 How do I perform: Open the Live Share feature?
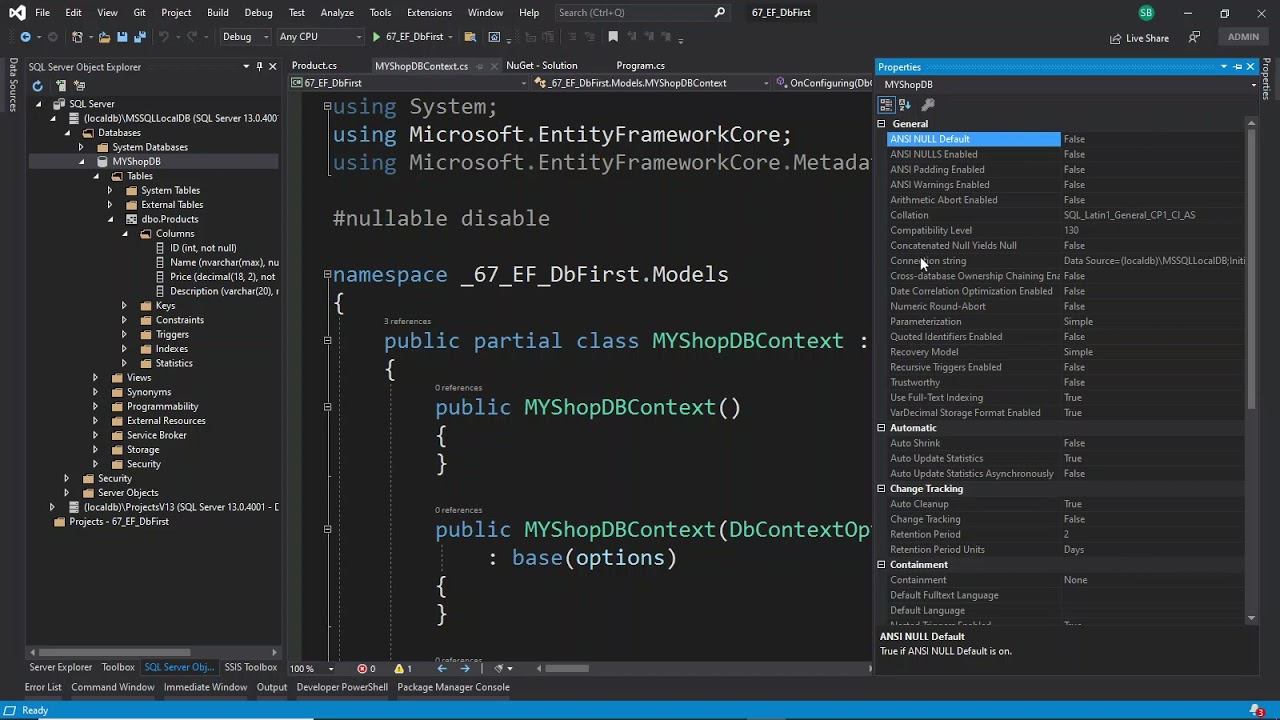click(1138, 38)
